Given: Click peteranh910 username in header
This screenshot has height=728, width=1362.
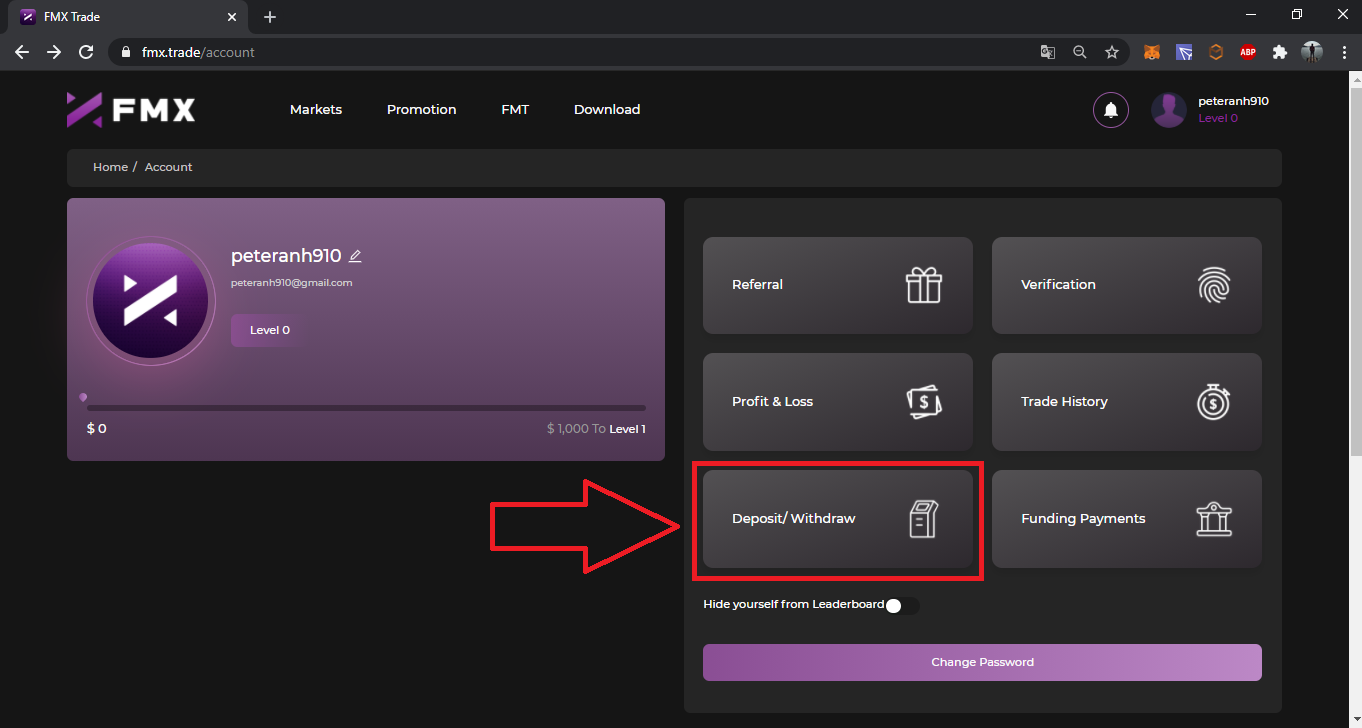Looking at the screenshot, I should 1233,101.
